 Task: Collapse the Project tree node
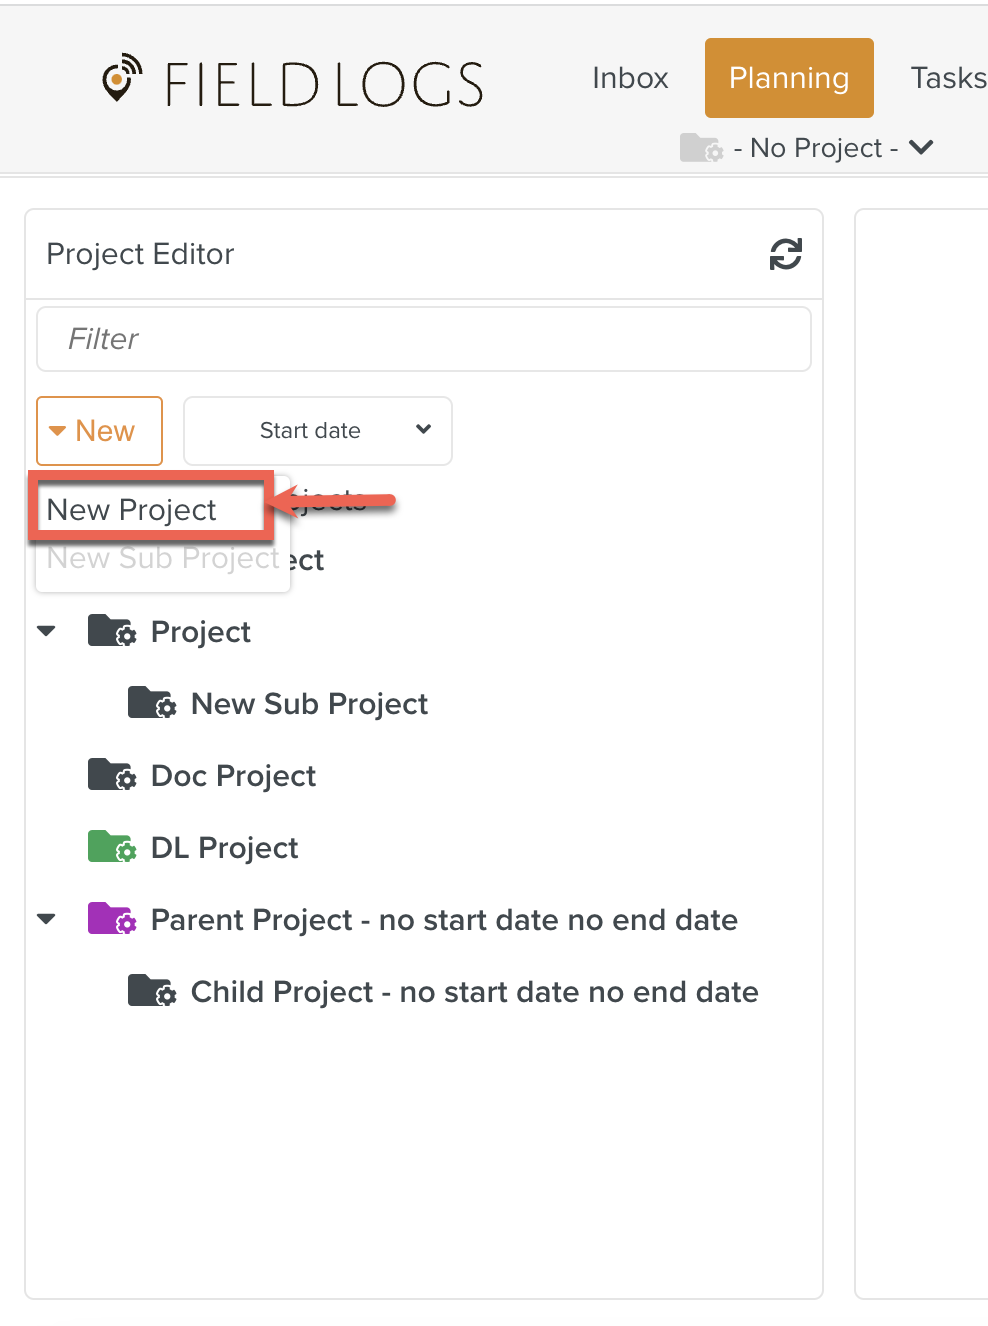47,631
